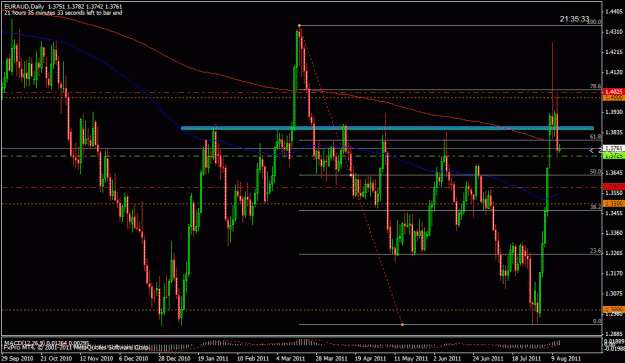This screenshot has width=625, height=363.
Task: Click the 4 Mar 2011 date label
Action: click(291, 359)
